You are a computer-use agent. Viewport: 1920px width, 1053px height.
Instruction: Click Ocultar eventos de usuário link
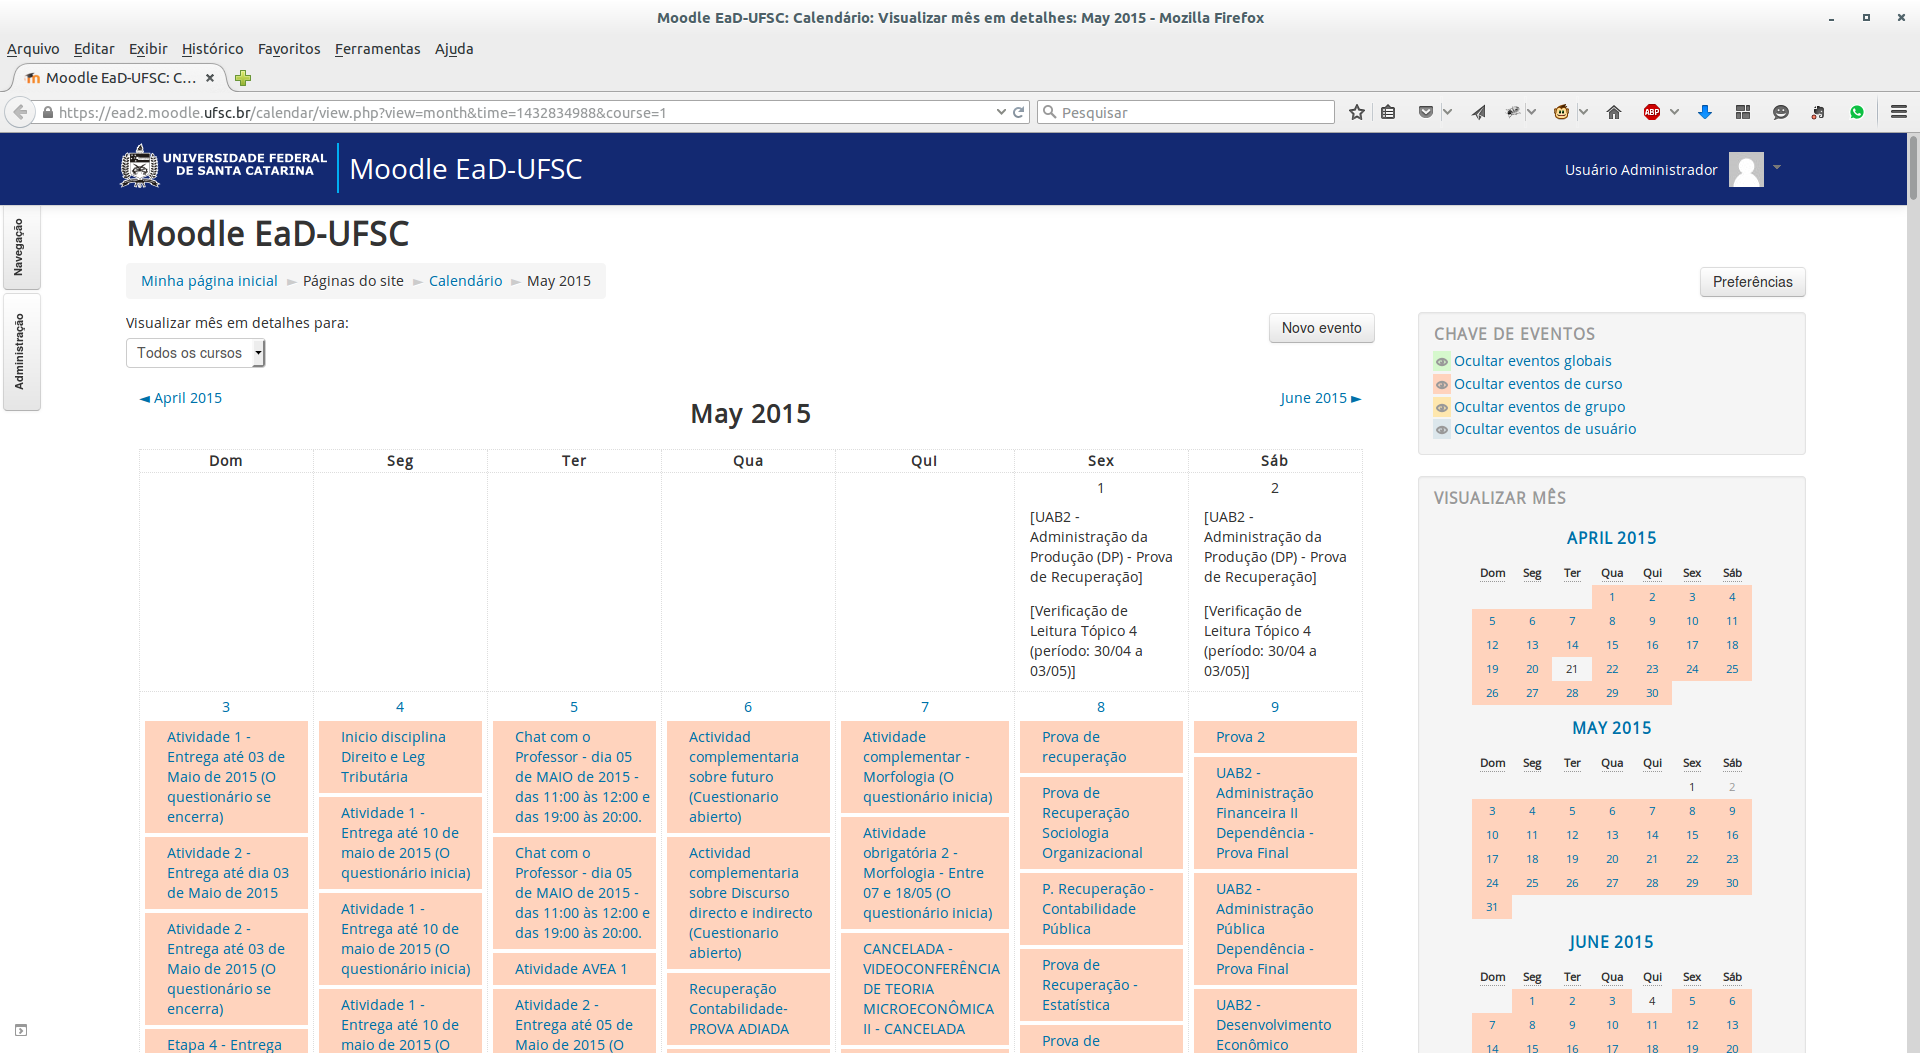[1545, 429]
